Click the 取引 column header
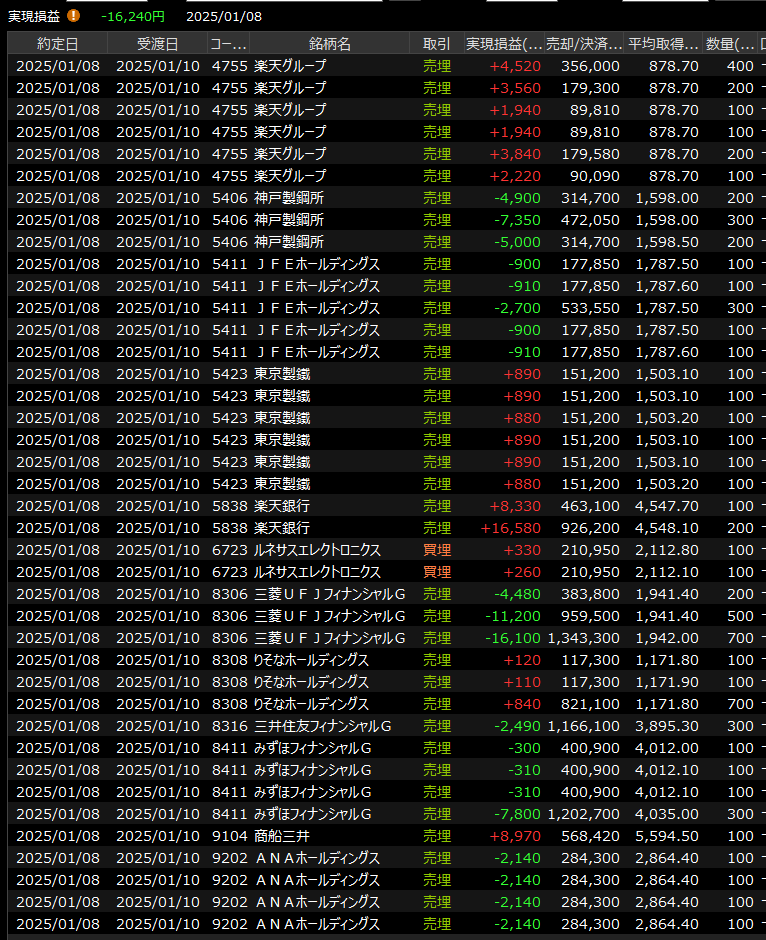 pyautogui.click(x=437, y=44)
